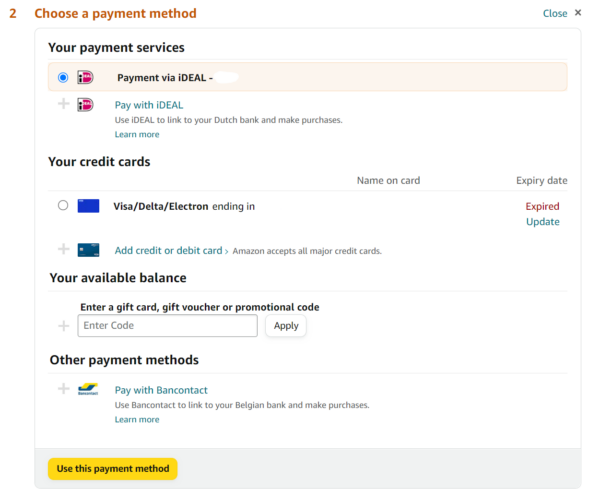
Task: Click the Enter Code input field
Action: coord(167,326)
